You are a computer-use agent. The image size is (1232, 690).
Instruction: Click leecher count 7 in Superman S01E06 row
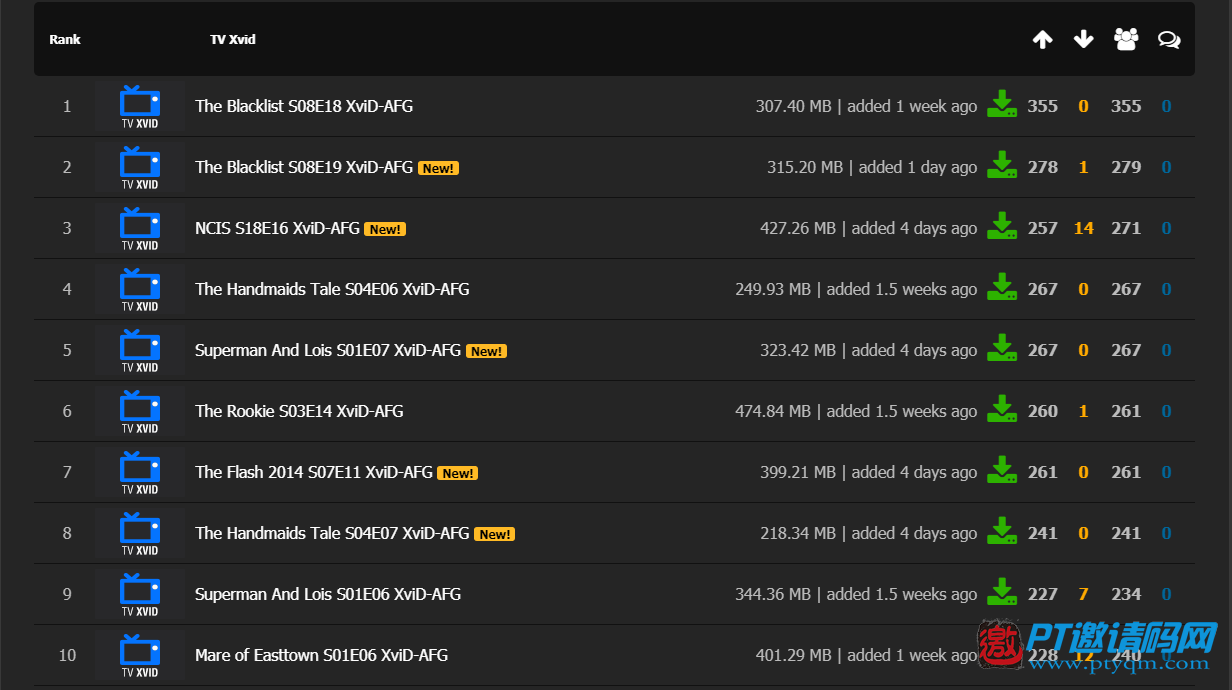[1083, 594]
